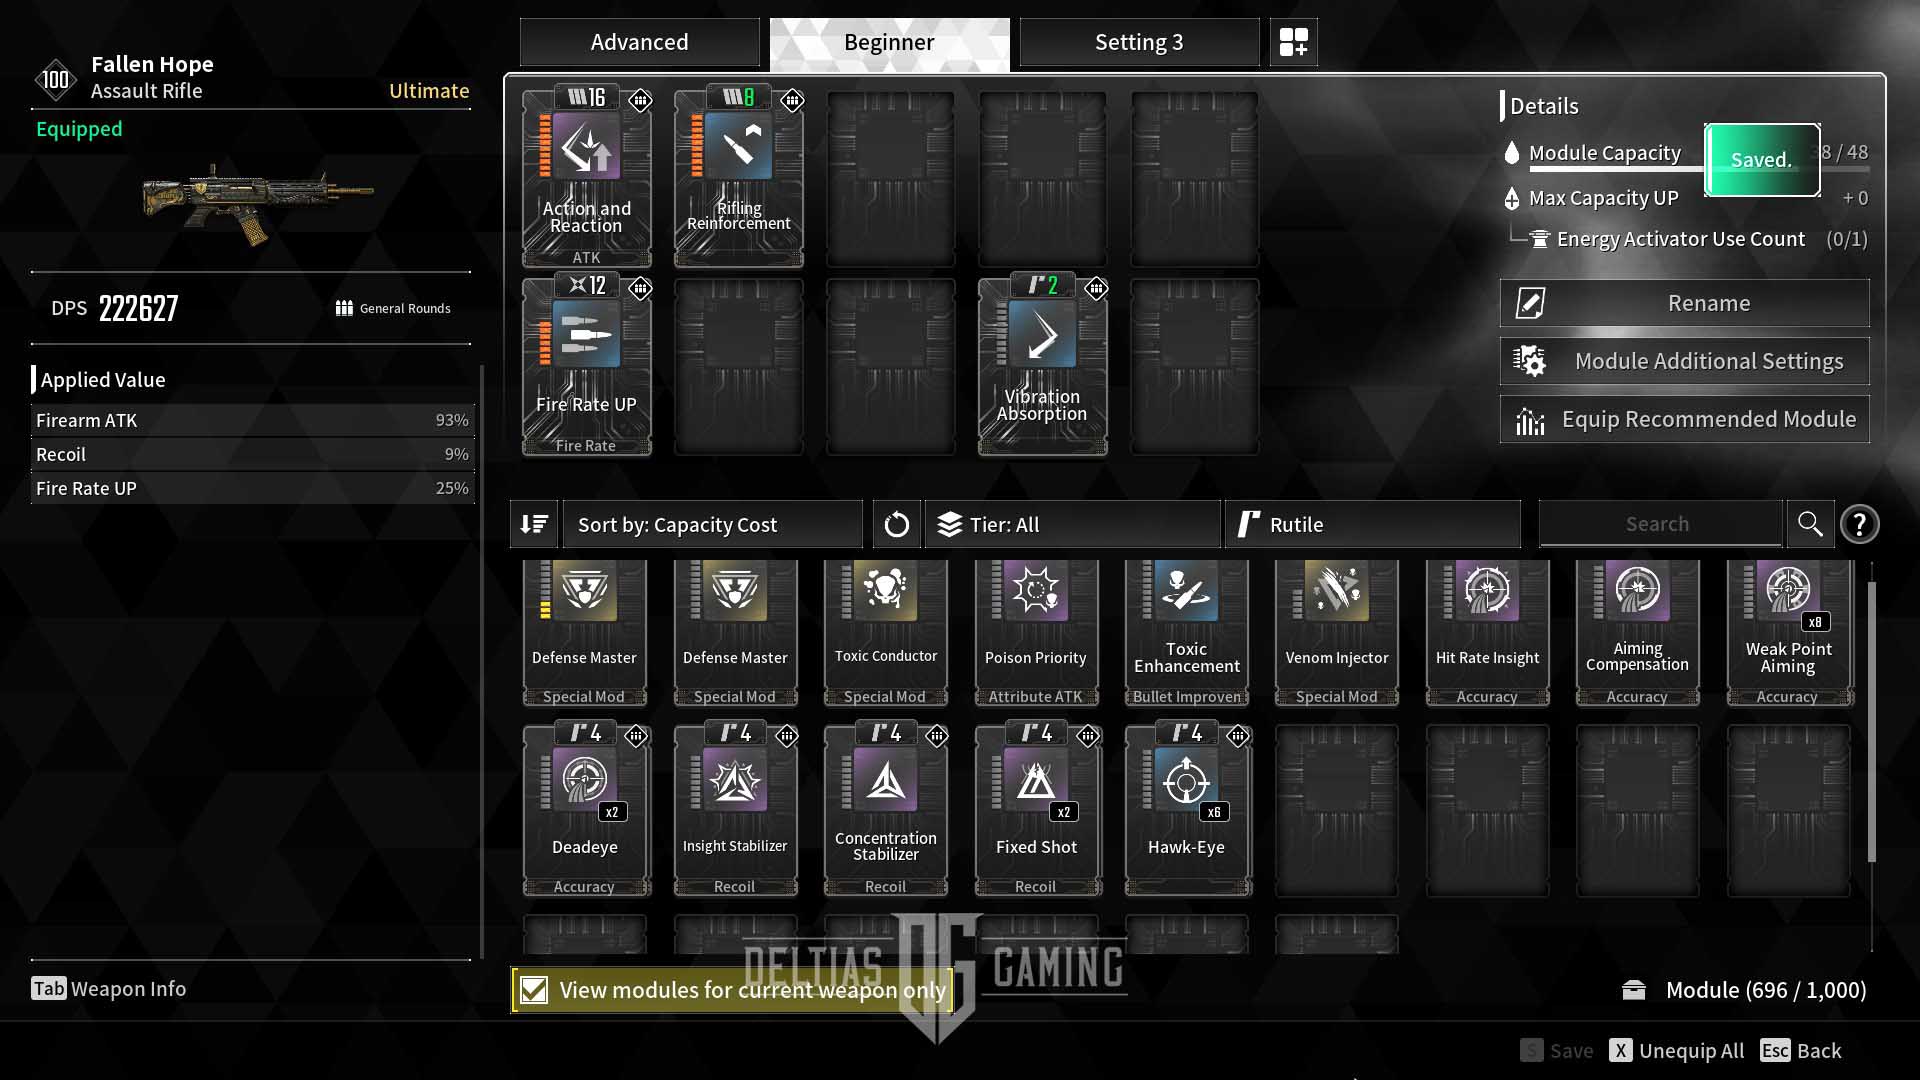Click the Search input field
Viewport: 1920px width, 1080px height.
pos(1656,524)
